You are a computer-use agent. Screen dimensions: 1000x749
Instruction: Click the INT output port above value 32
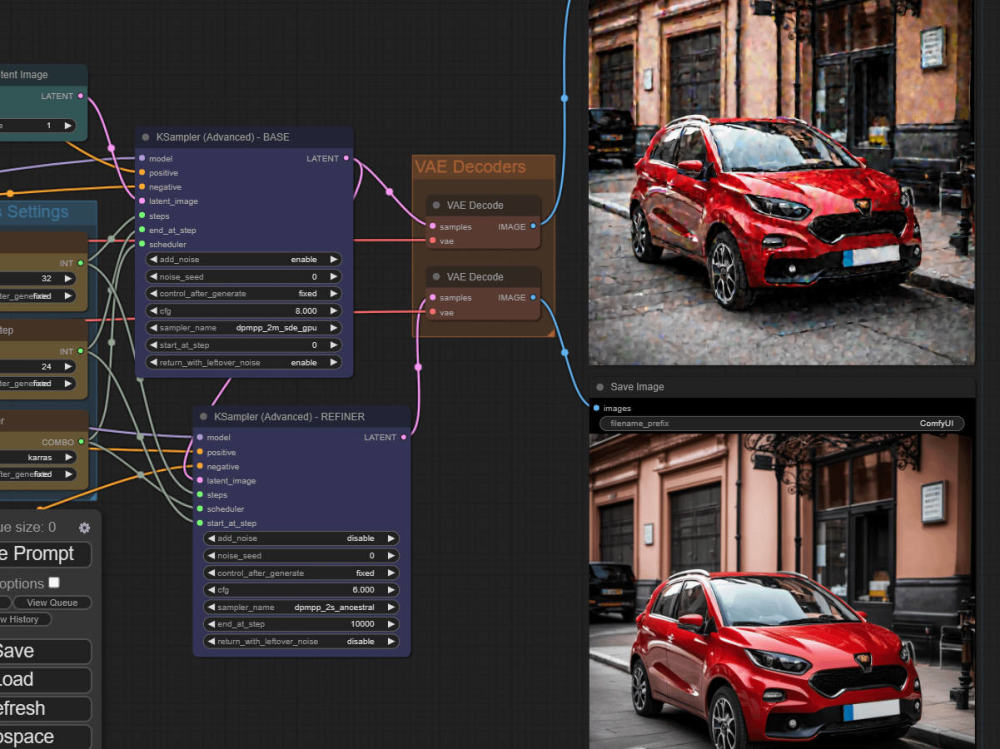80,263
